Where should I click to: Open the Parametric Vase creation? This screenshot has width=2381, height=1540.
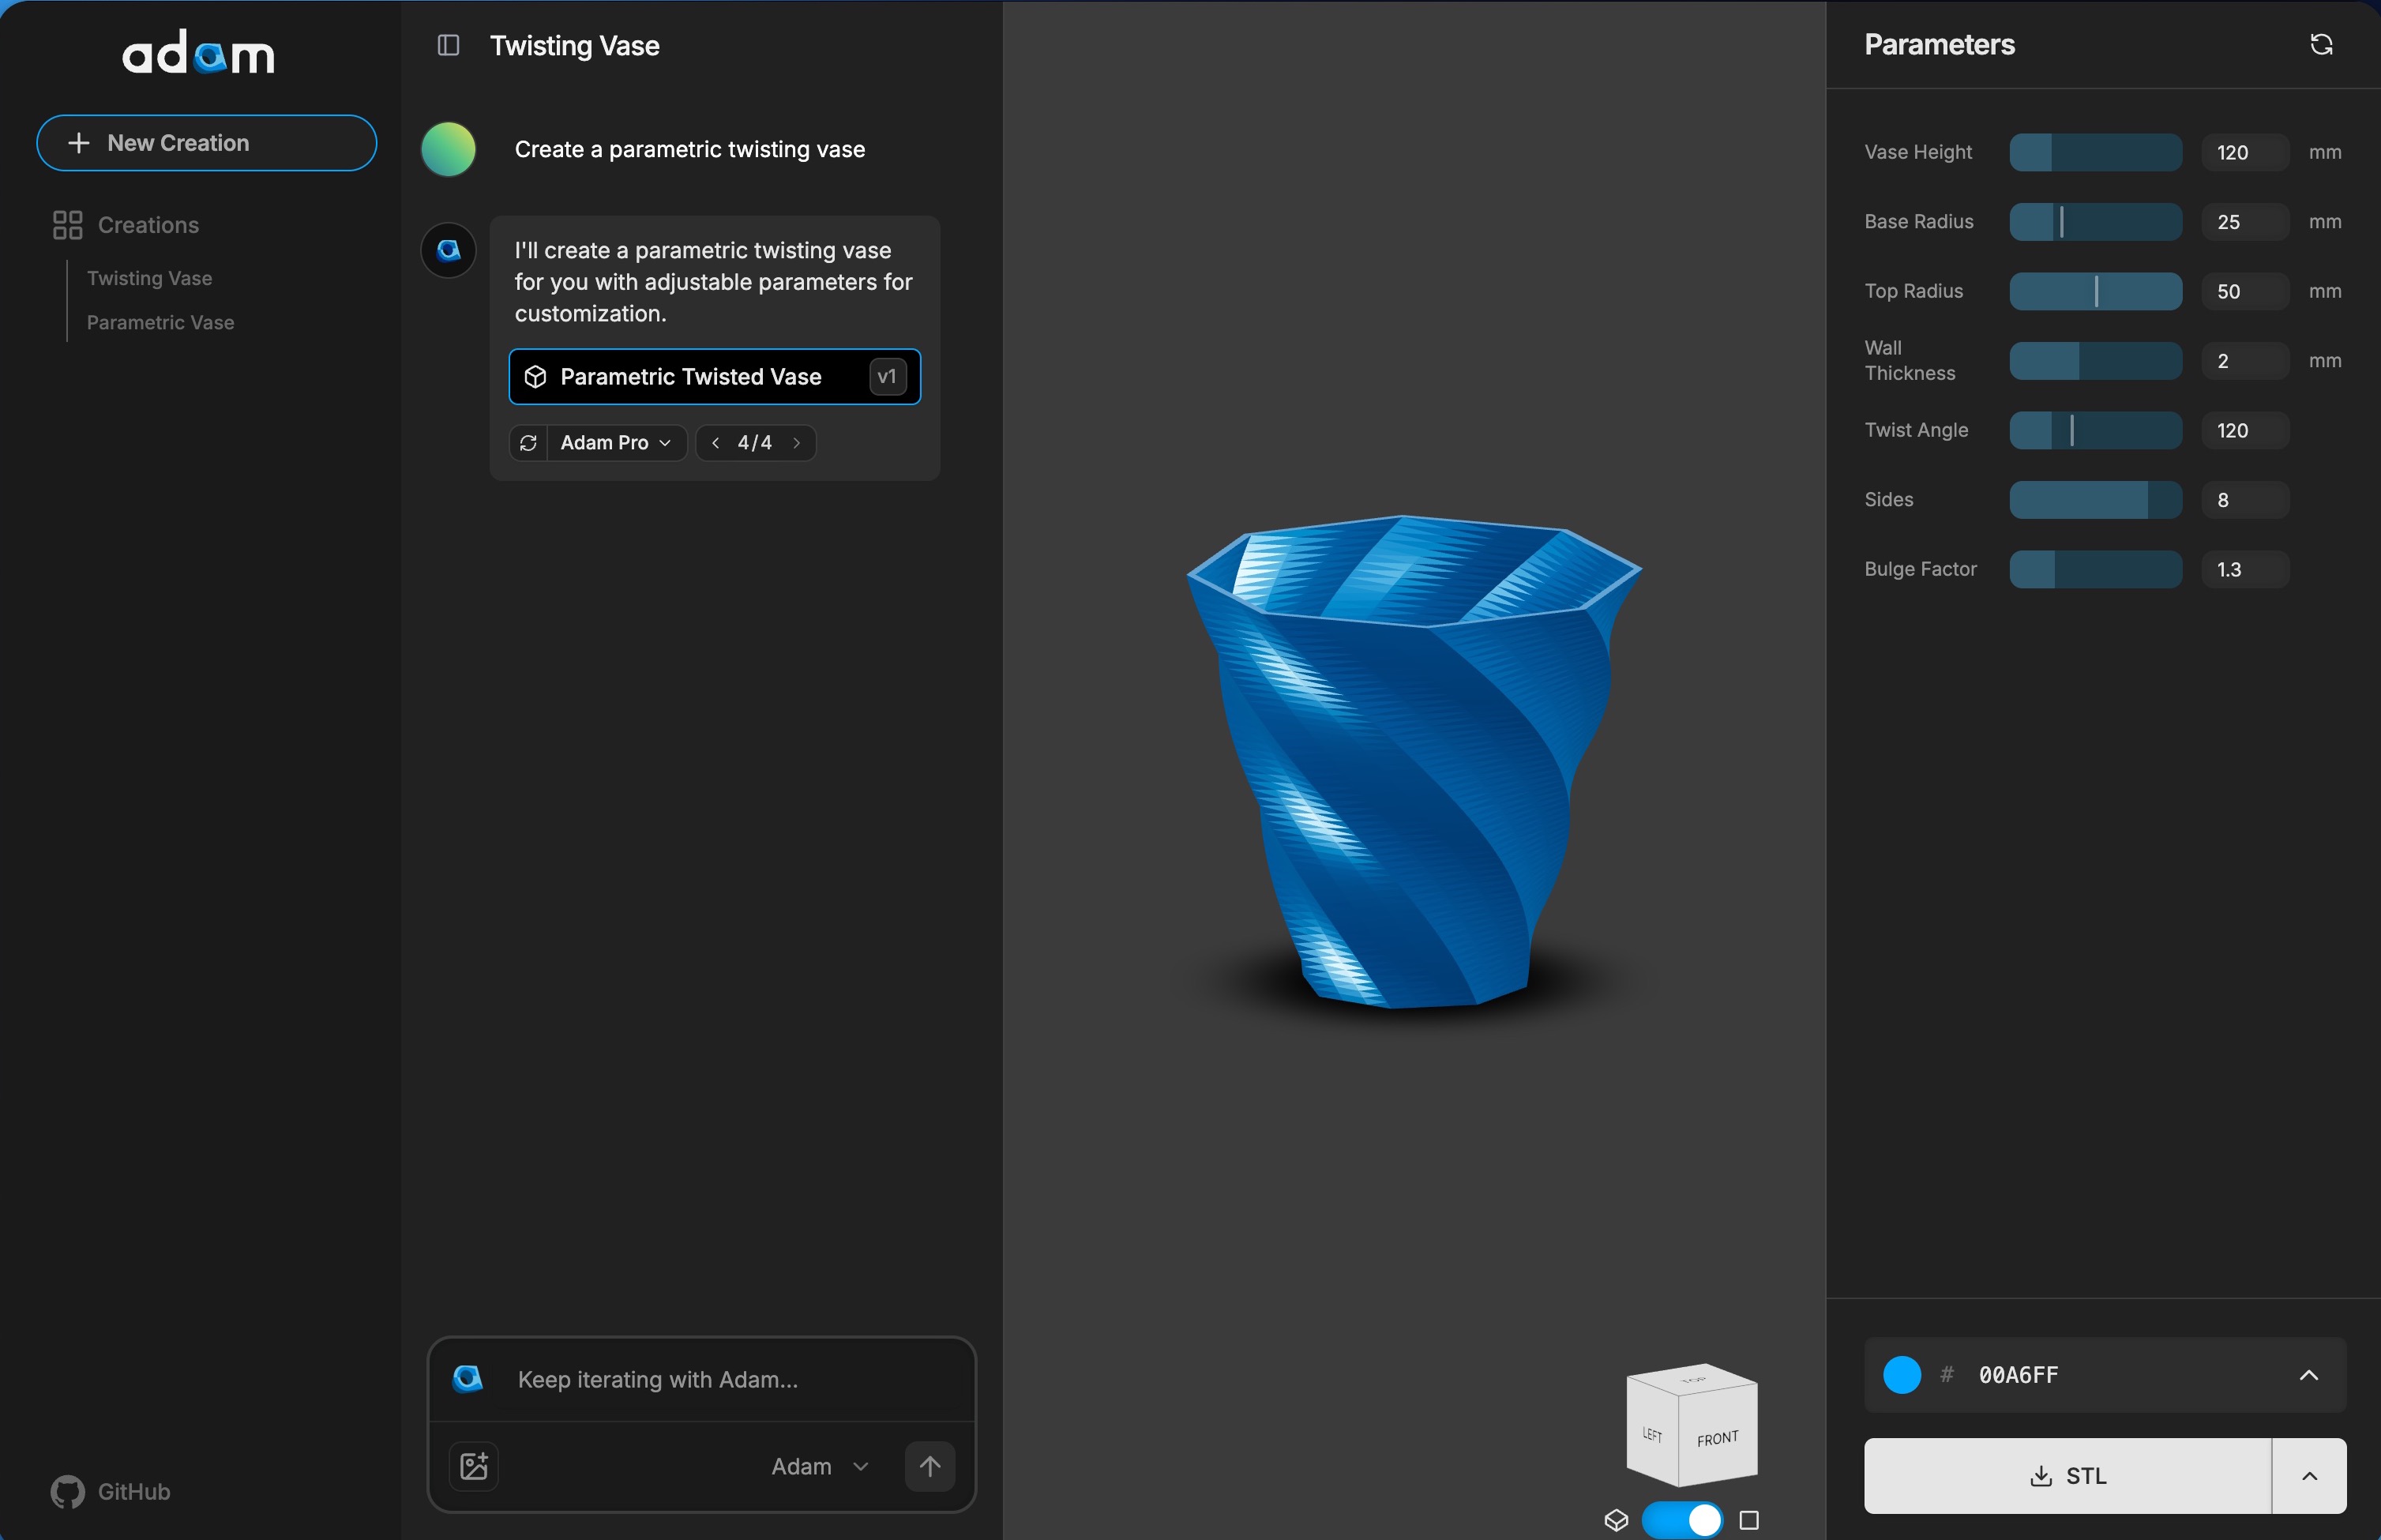tap(160, 322)
